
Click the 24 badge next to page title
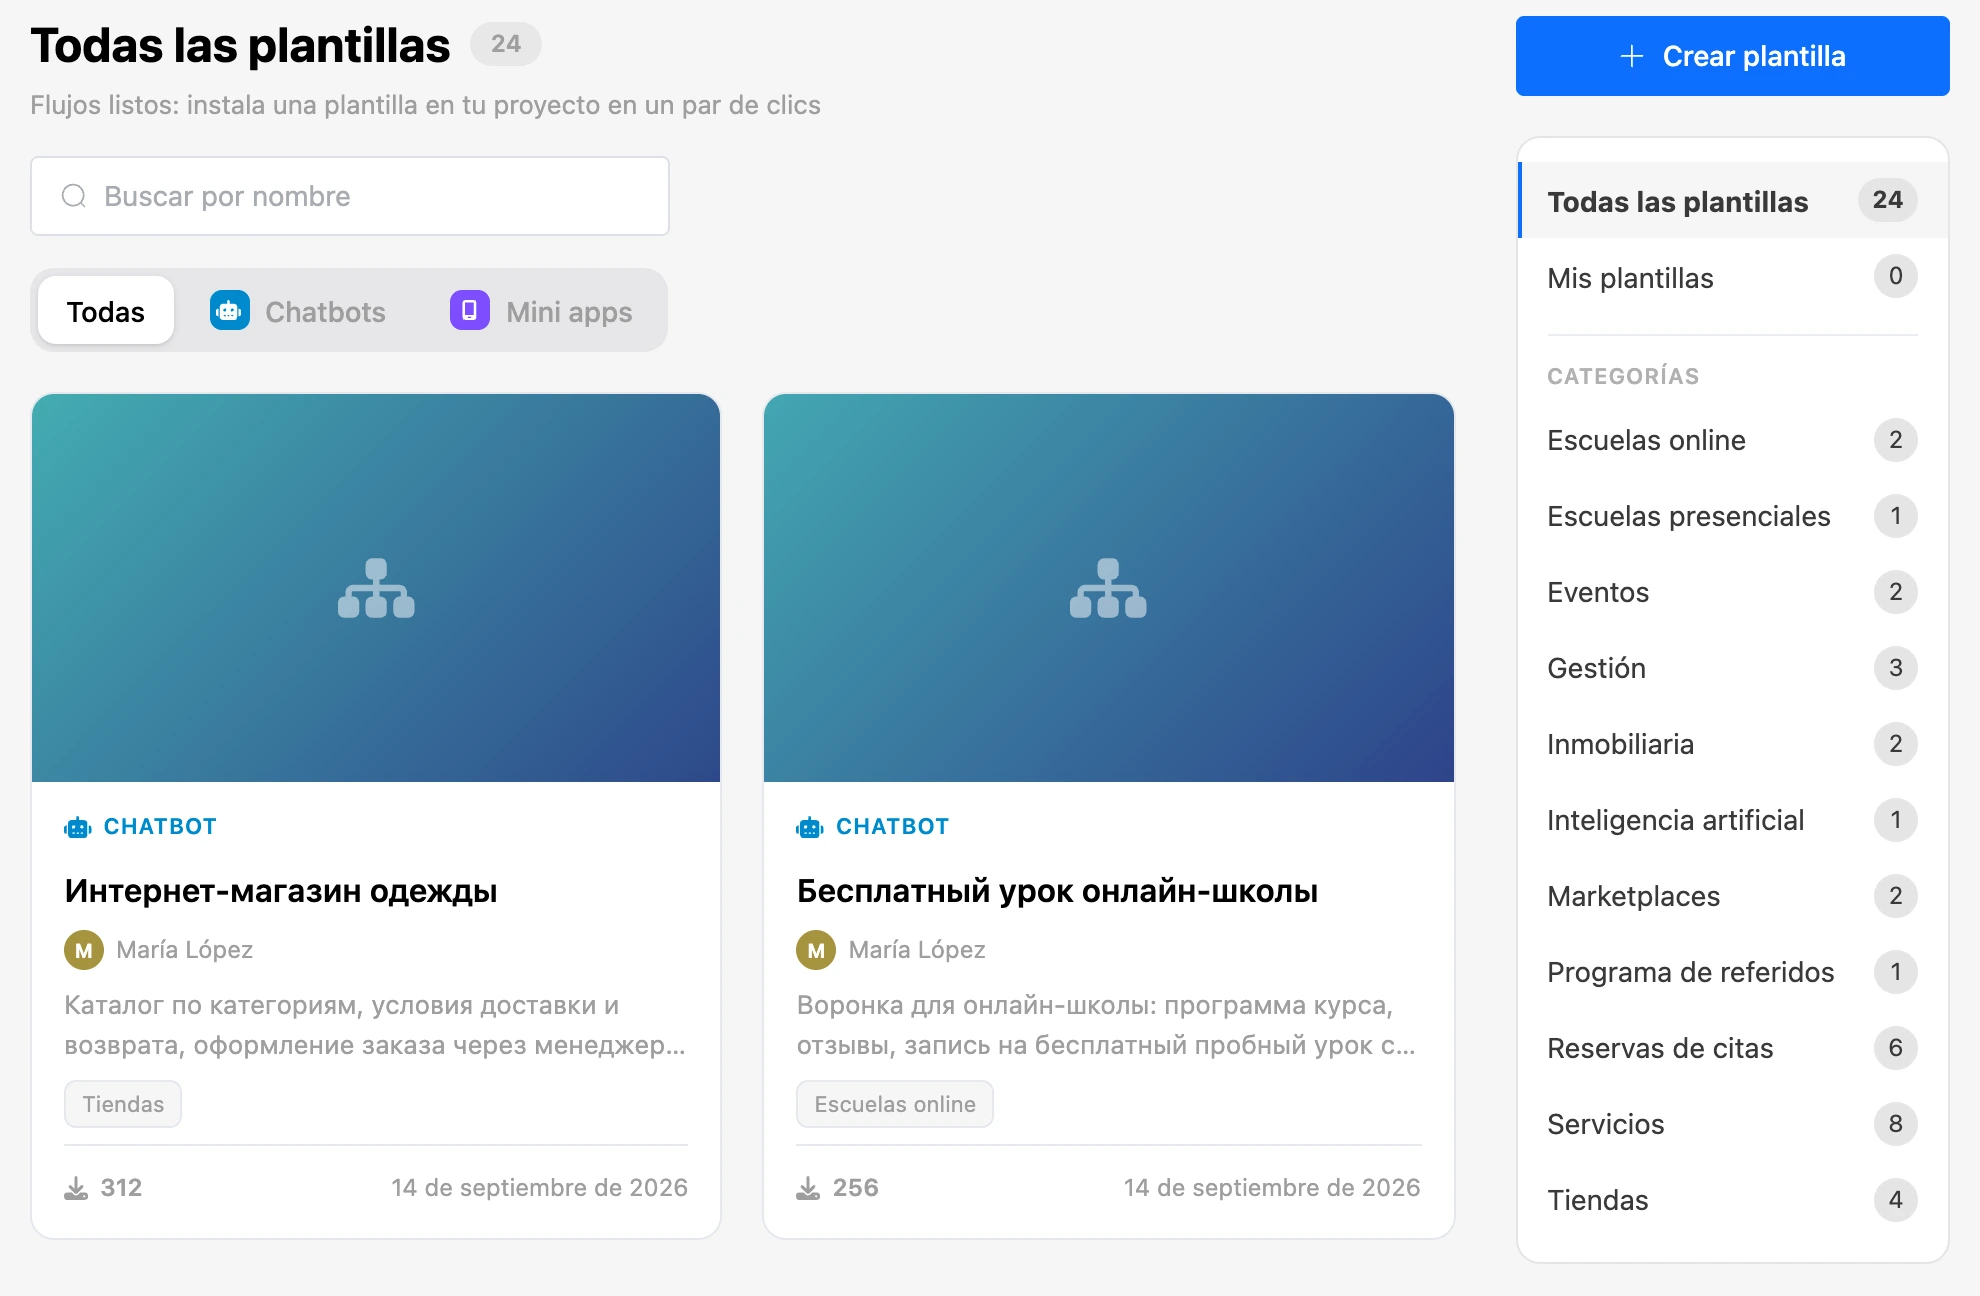coord(506,44)
